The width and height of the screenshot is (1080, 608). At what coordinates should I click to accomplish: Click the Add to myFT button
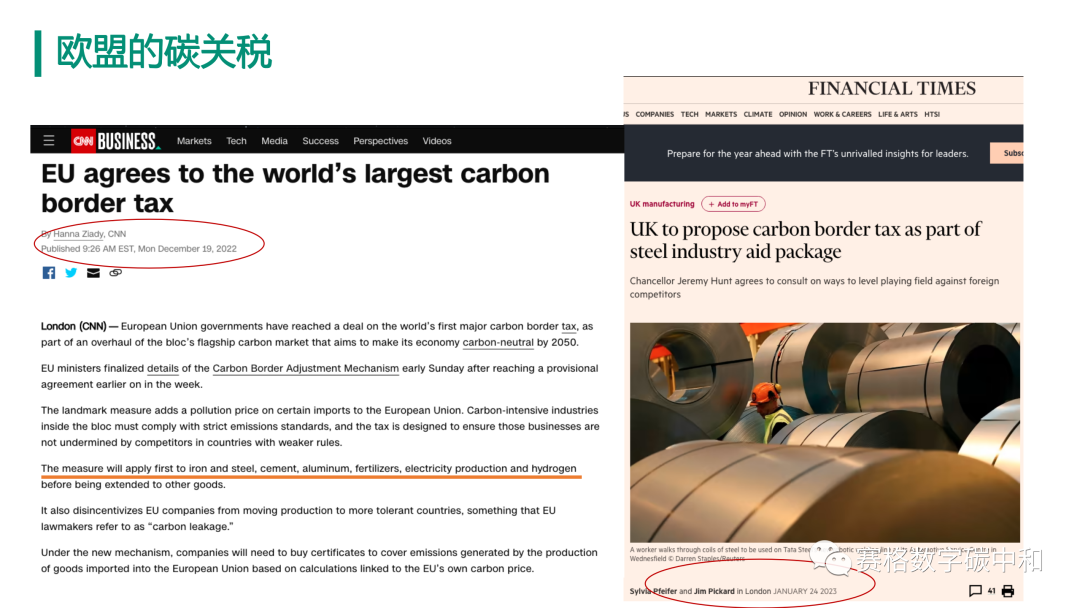point(733,204)
